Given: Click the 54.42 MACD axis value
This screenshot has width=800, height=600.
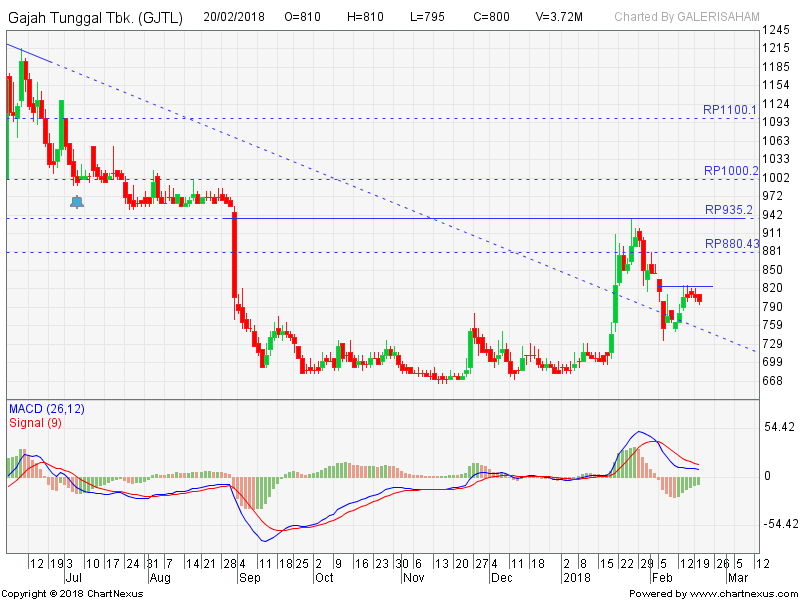Looking at the screenshot, I should pyautogui.click(x=778, y=427).
